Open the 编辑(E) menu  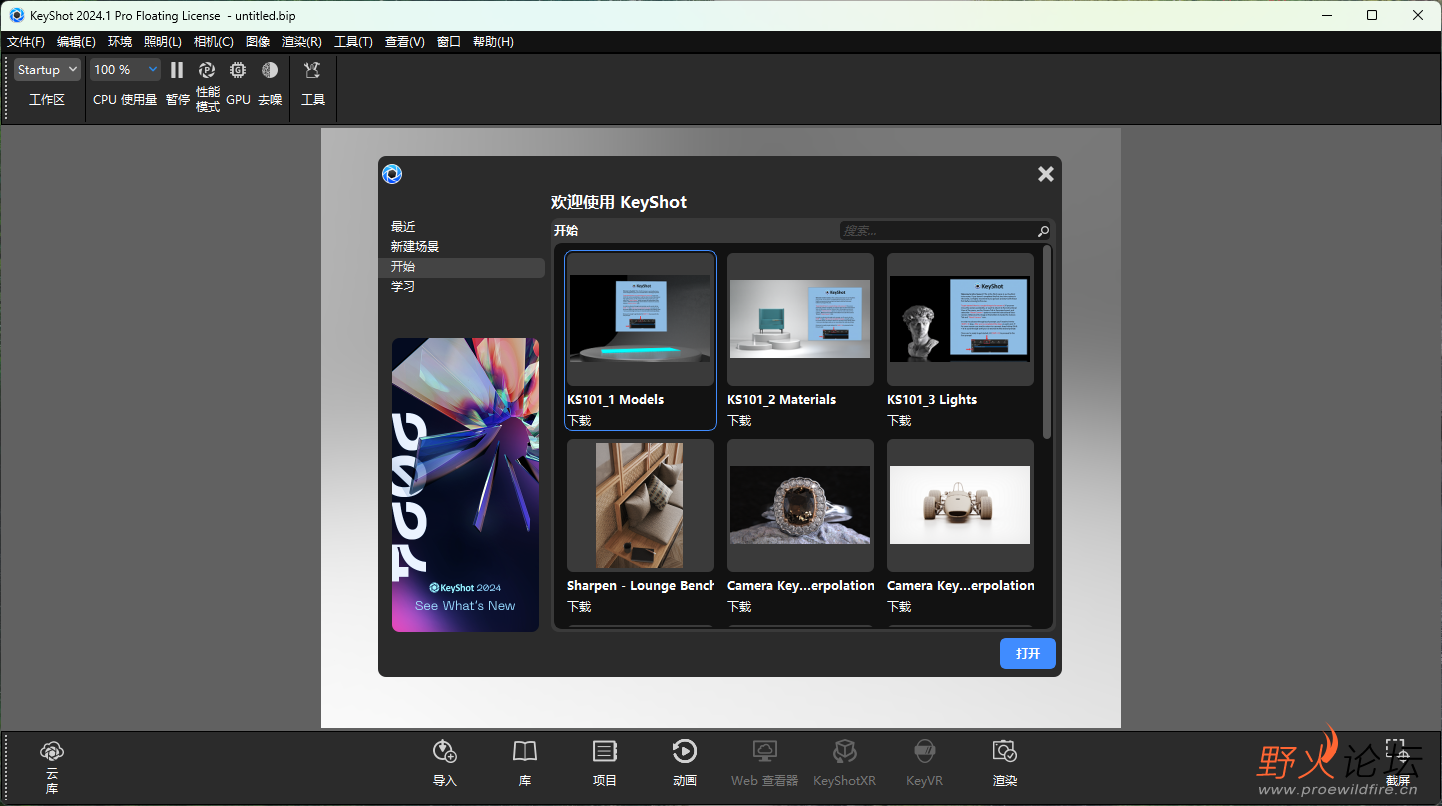76,42
